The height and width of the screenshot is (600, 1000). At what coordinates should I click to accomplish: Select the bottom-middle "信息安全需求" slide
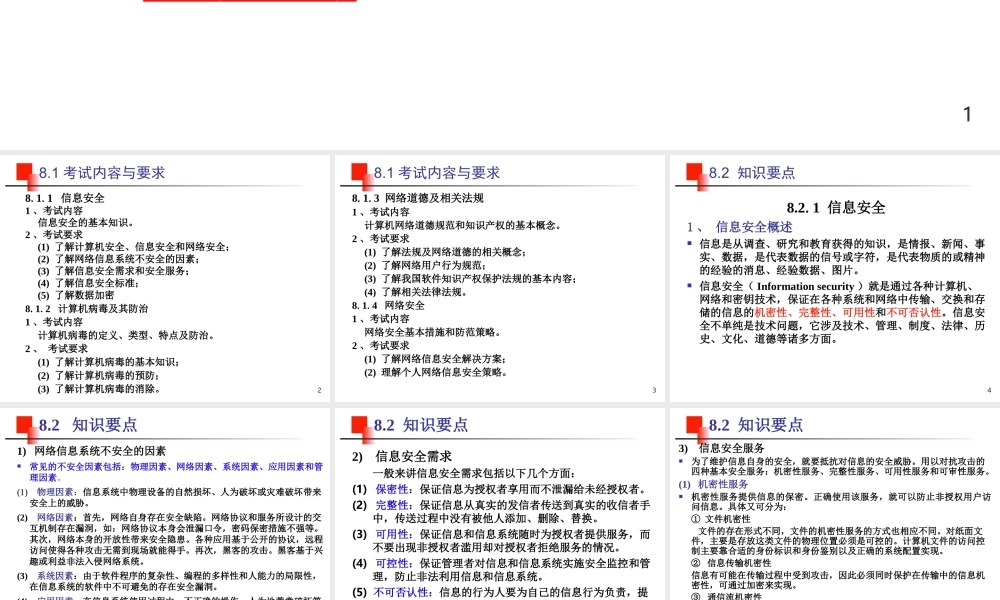(x=500, y=500)
